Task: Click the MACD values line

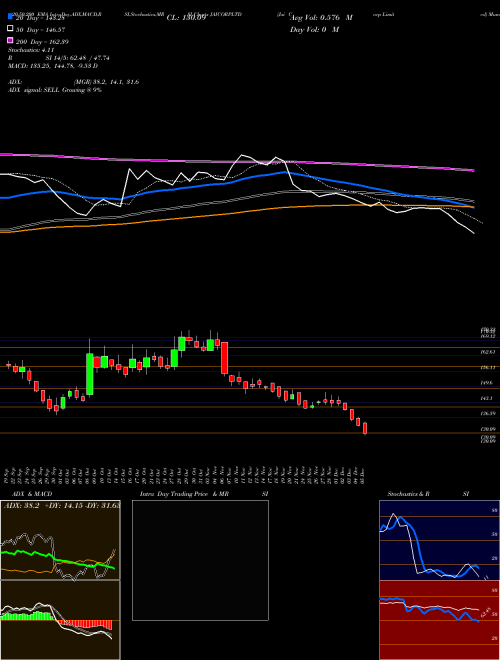Action: point(53,66)
